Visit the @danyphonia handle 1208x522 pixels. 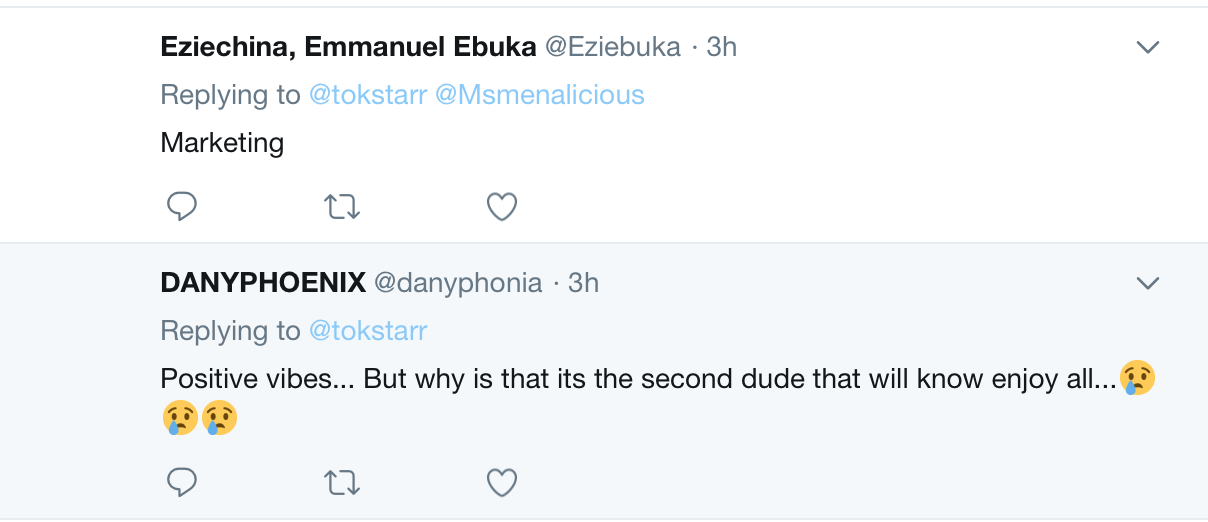point(458,283)
